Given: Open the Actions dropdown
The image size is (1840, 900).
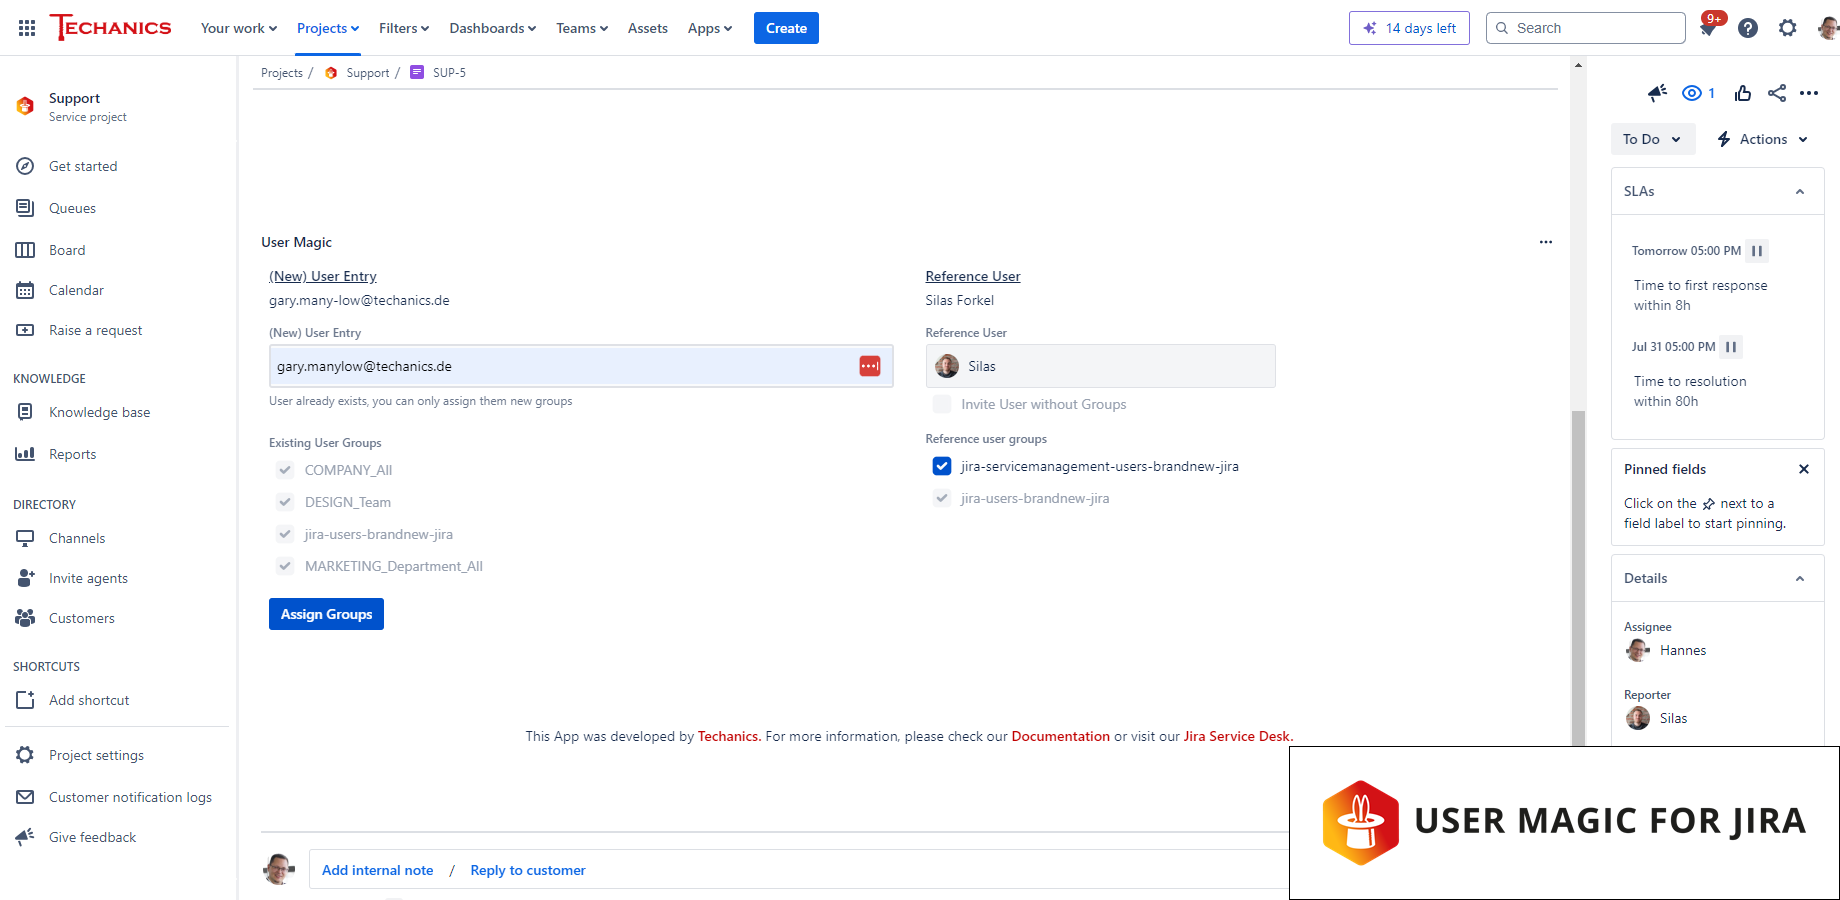Looking at the screenshot, I should 1762,139.
